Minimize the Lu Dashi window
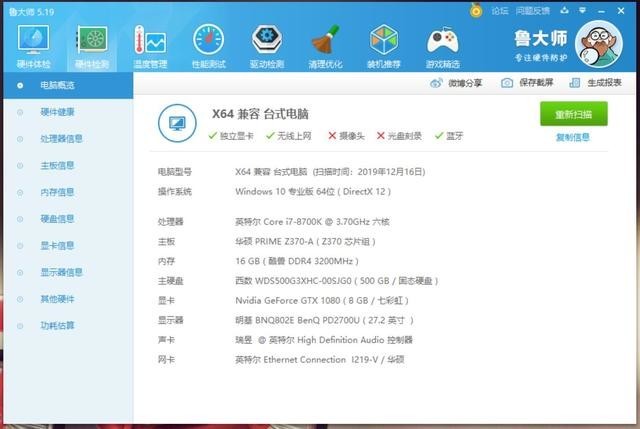This screenshot has width=640, height=429. pyautogui.click(x=601, y=11)
